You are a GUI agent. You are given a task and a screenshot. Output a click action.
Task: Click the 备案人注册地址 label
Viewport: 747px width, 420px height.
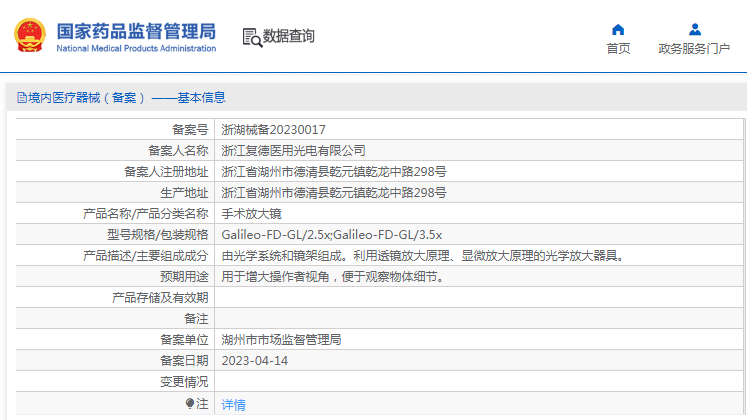[x=166, y=171]
